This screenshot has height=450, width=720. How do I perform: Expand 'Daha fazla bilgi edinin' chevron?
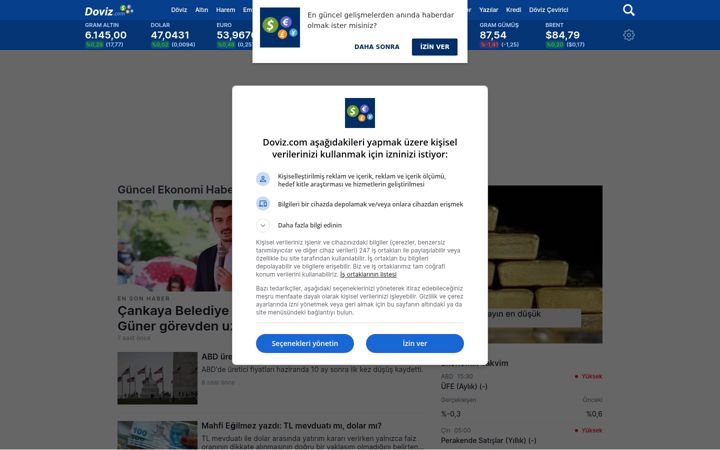pyautogui.click(x=263, y=225)
